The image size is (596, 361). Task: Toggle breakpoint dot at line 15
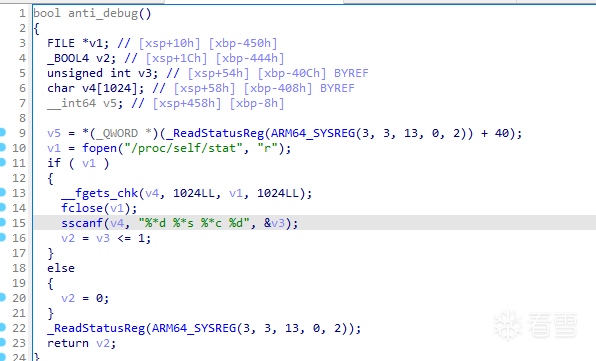click(x=2, y=222)
